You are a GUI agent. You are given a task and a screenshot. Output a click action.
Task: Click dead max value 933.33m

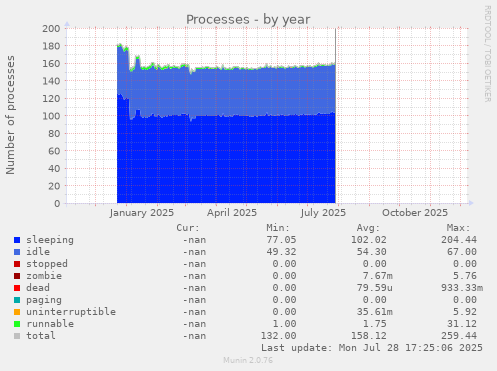click(x=462, y=288)
